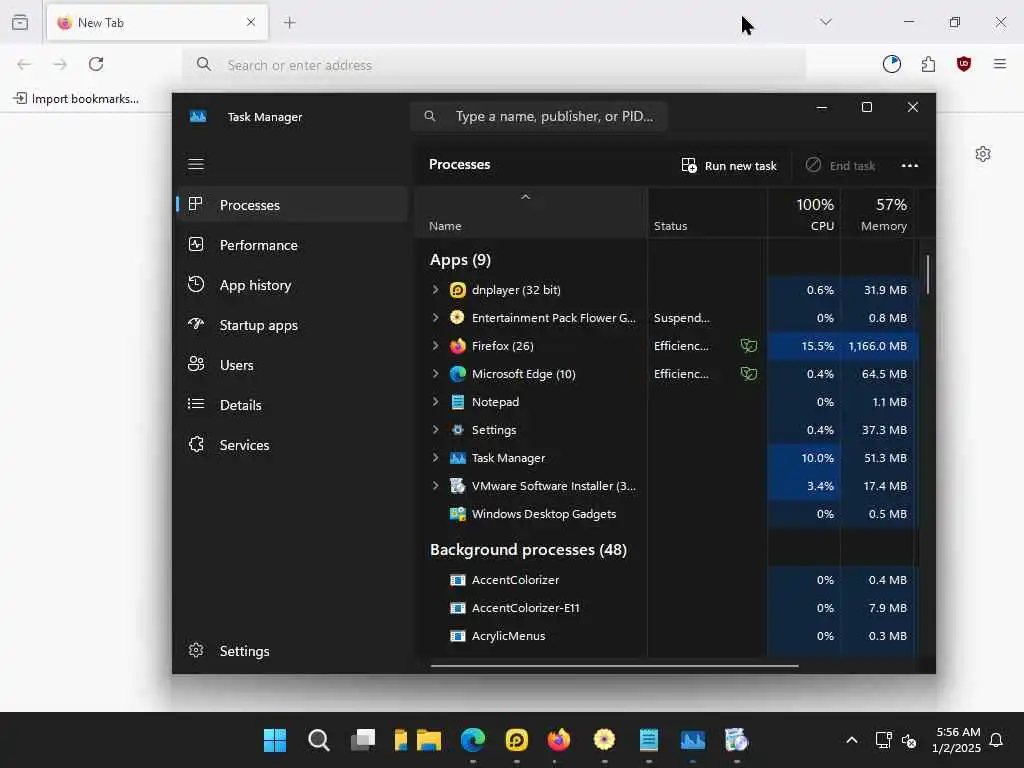Expand the Entertainment Pack Flower G... row
1024x768 pixels.
pos(436,317)
